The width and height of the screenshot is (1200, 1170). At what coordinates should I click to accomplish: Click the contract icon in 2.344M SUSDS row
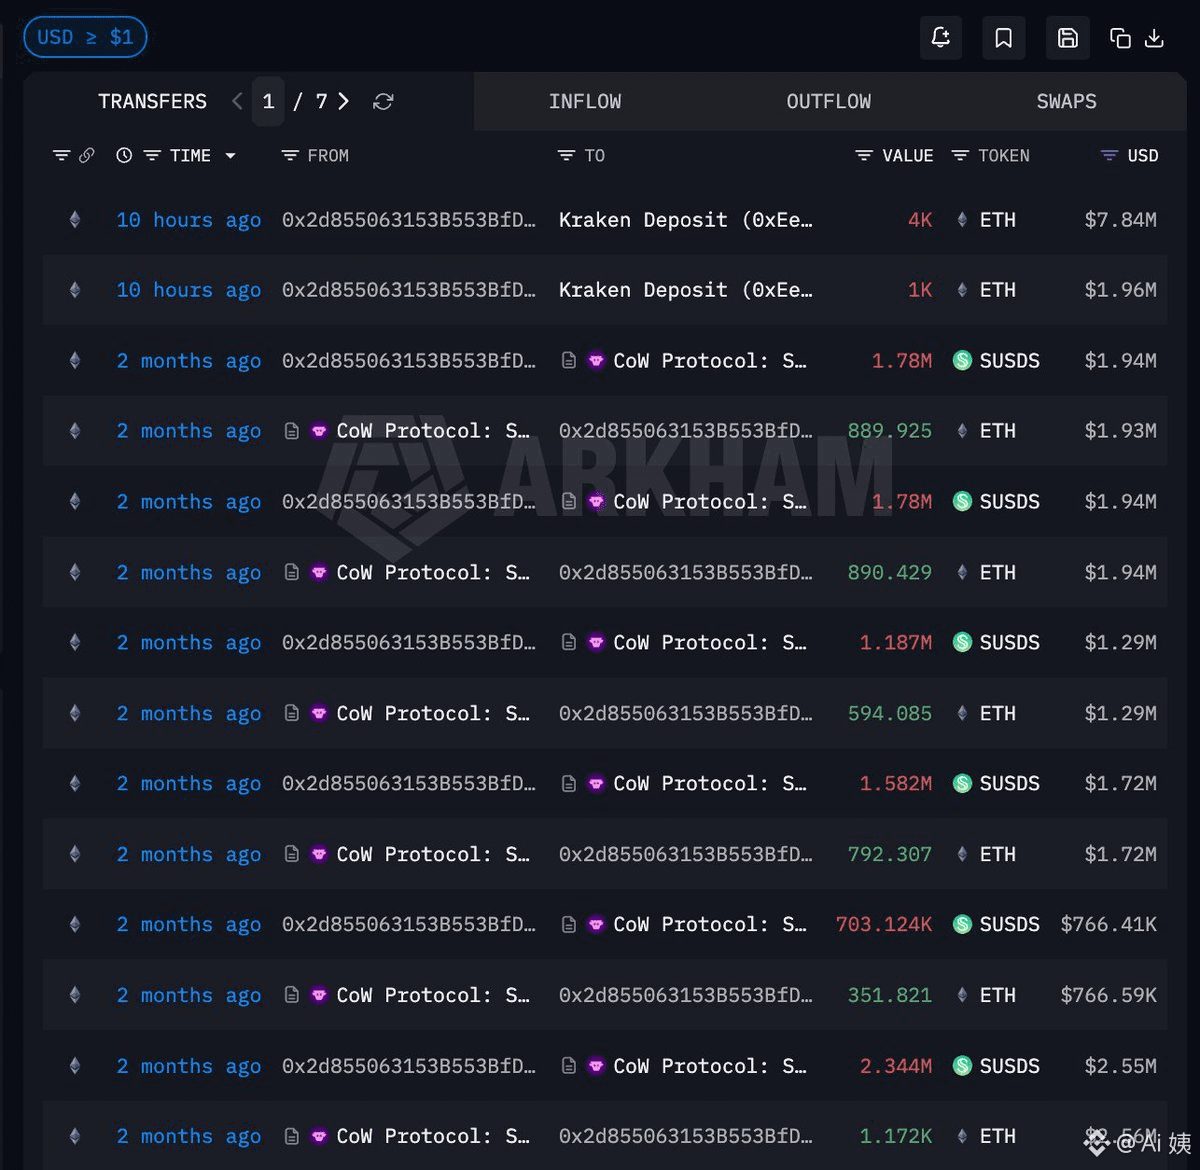pos(568,1066)
